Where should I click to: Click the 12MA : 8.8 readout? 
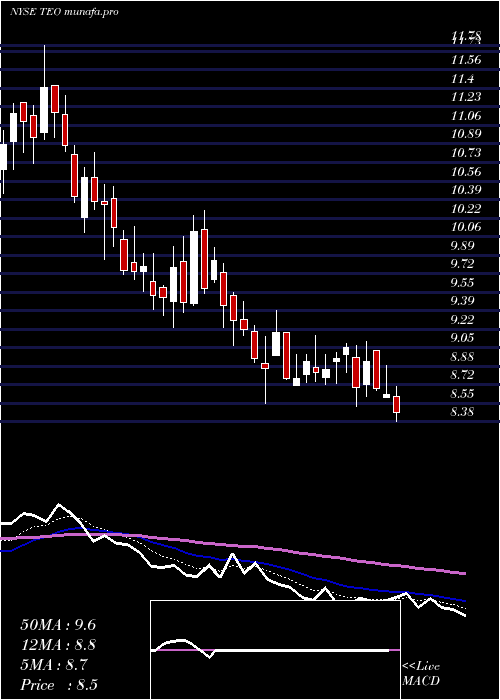click(x=58, y=645)
